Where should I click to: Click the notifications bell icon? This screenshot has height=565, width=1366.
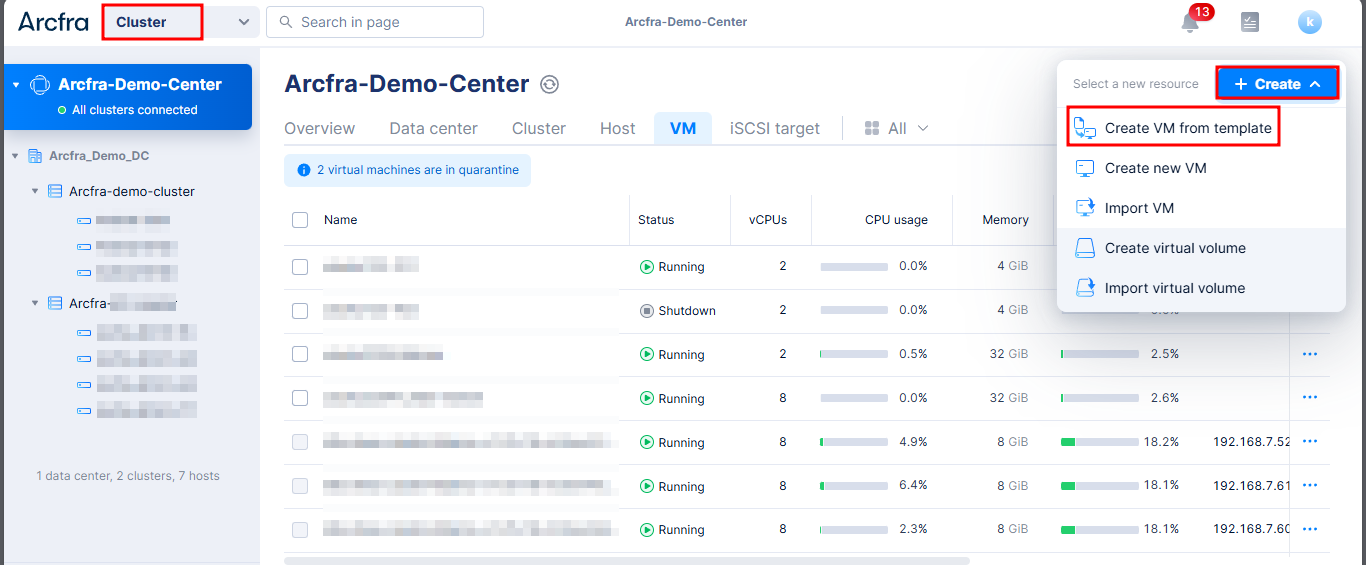click(x=1190, y=23)
